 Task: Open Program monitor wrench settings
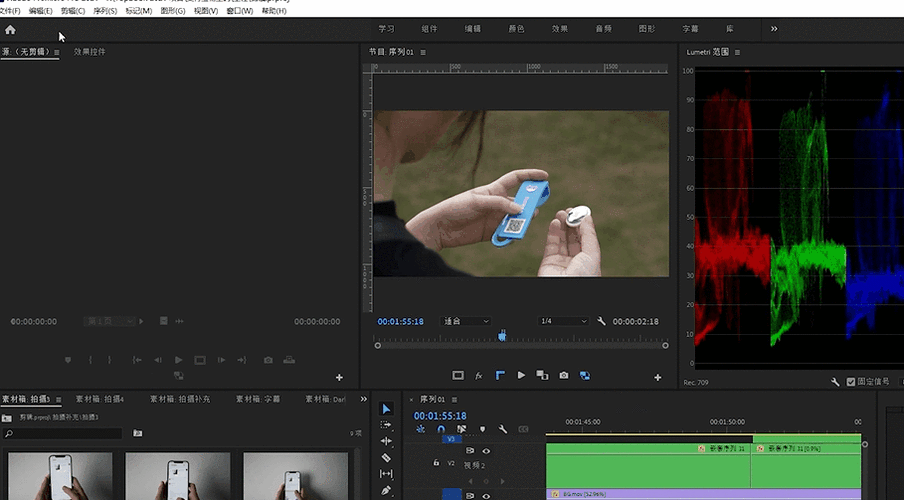pos(602,321)
